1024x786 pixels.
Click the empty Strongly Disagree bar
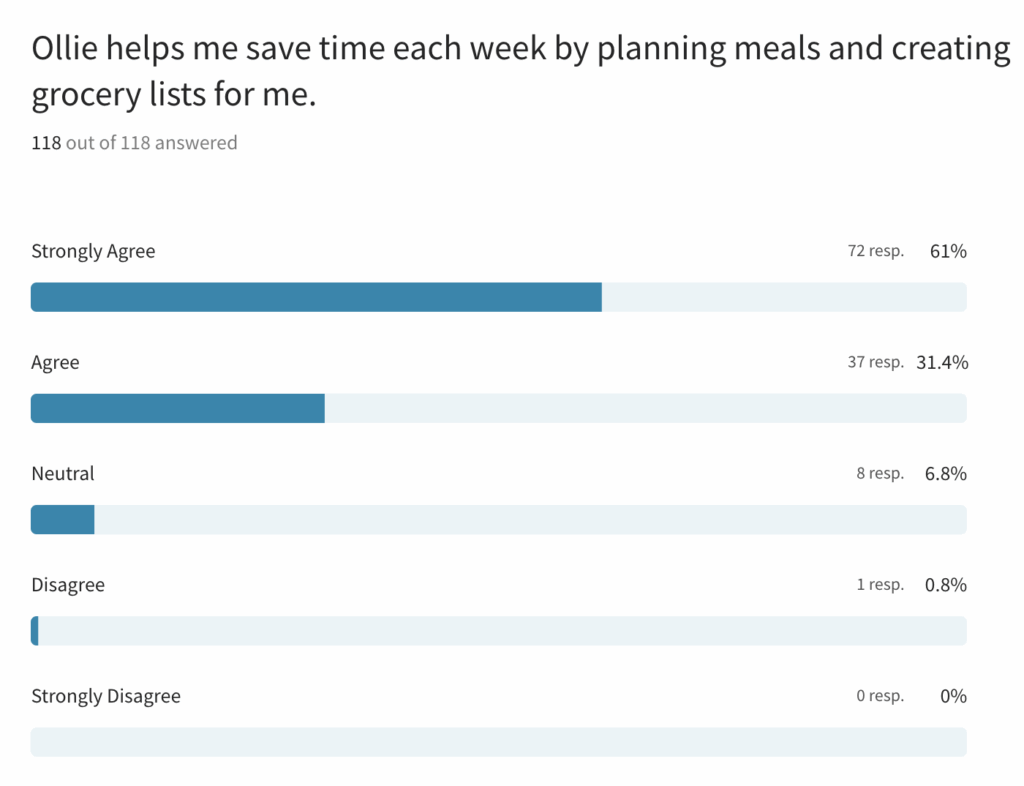point(498,742)
